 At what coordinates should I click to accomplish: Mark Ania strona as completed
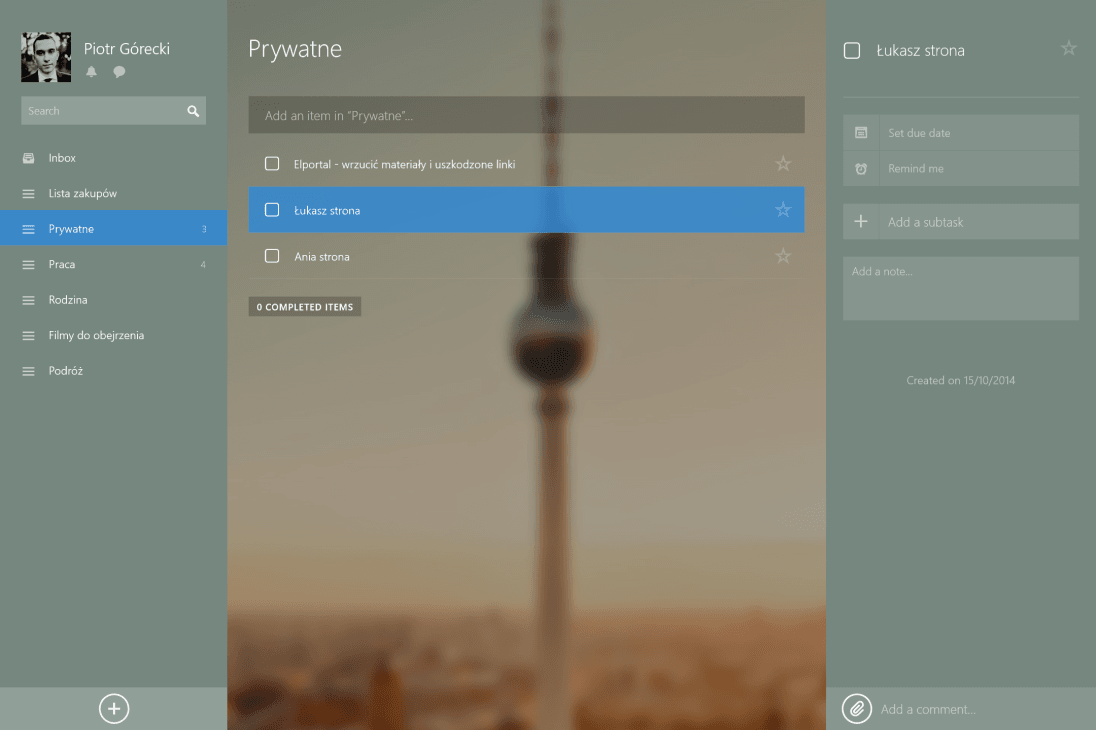pos(272,257)
